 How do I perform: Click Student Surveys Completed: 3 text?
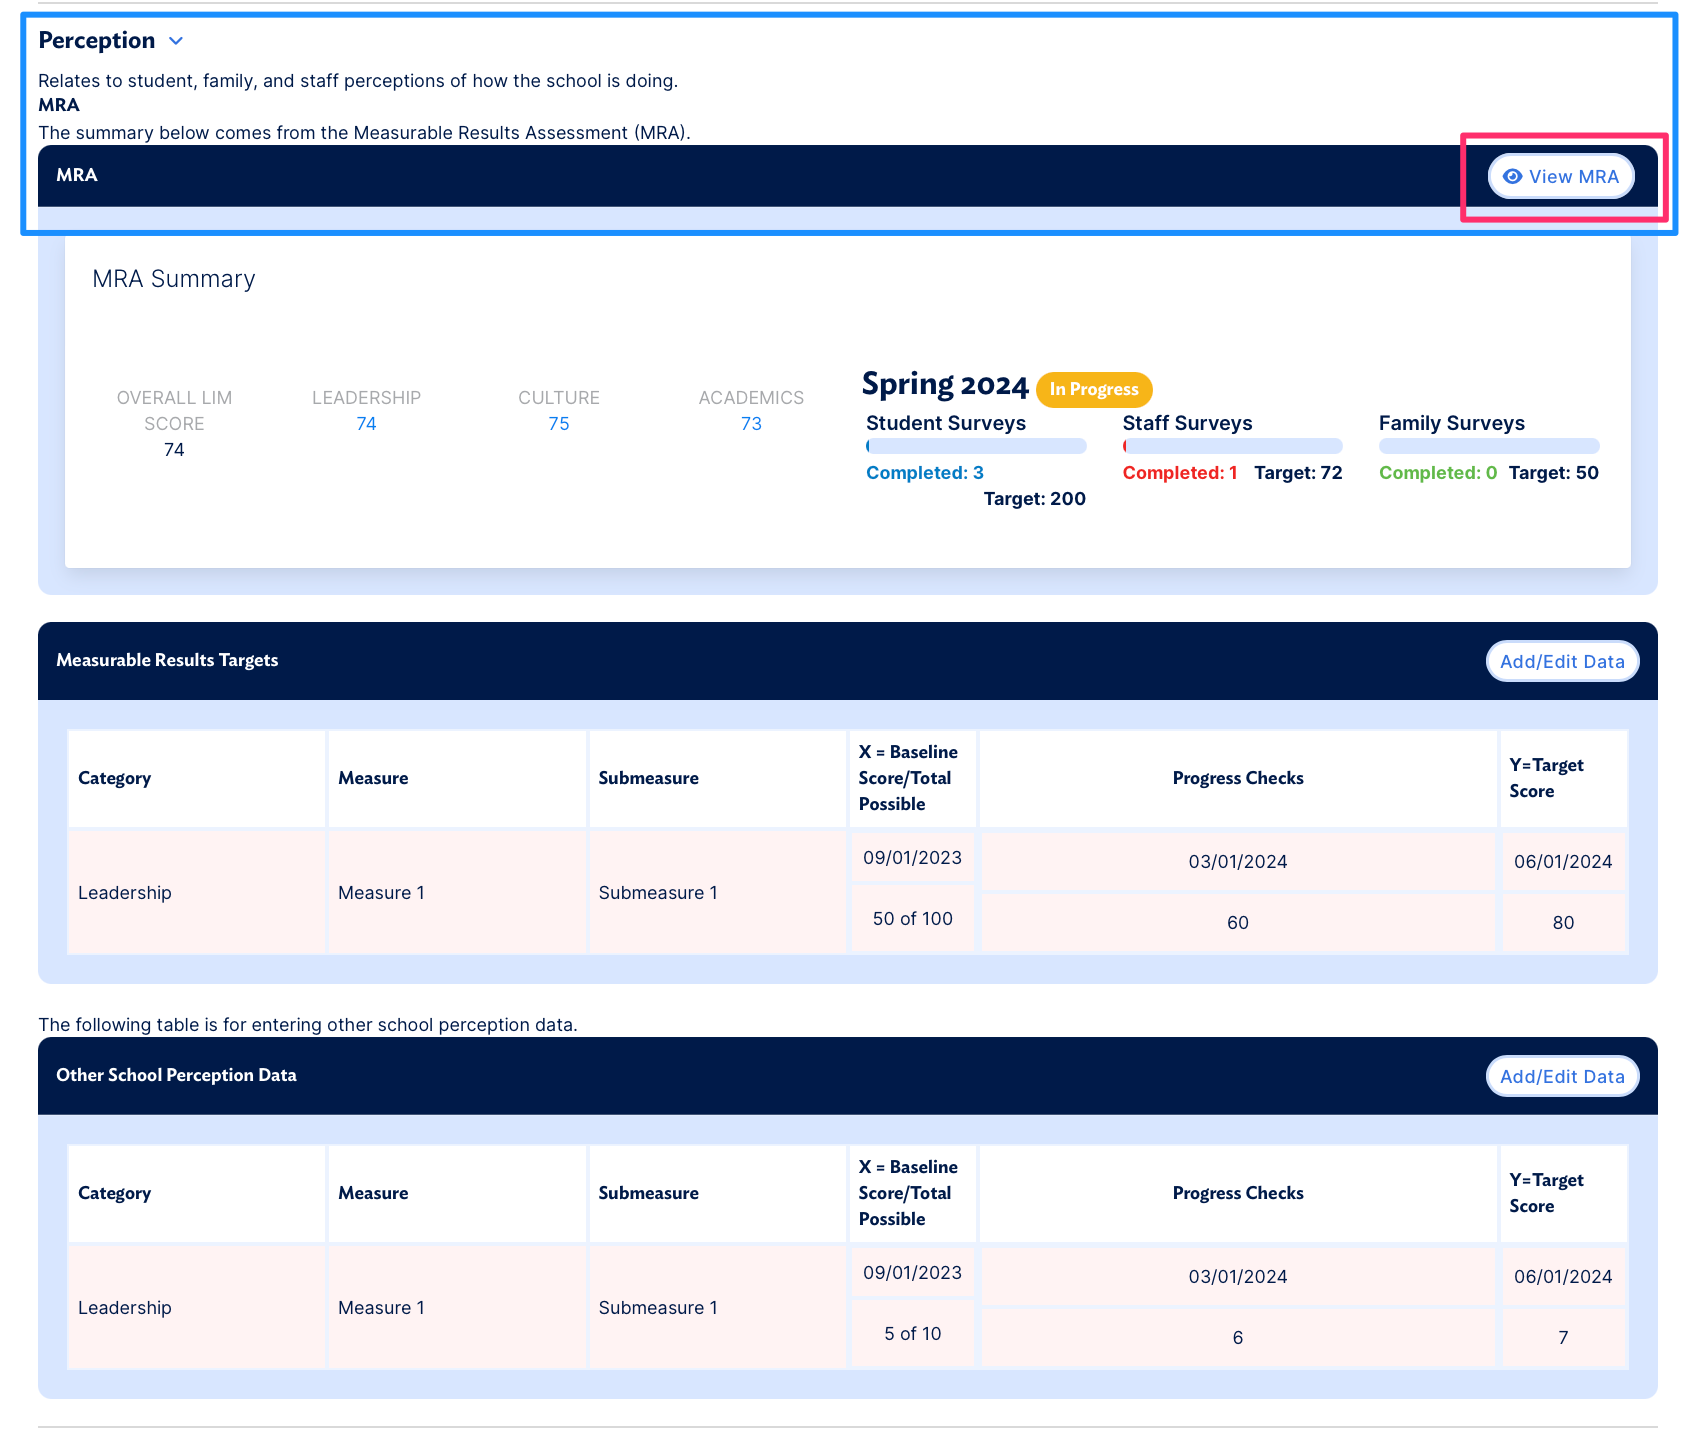924,473
